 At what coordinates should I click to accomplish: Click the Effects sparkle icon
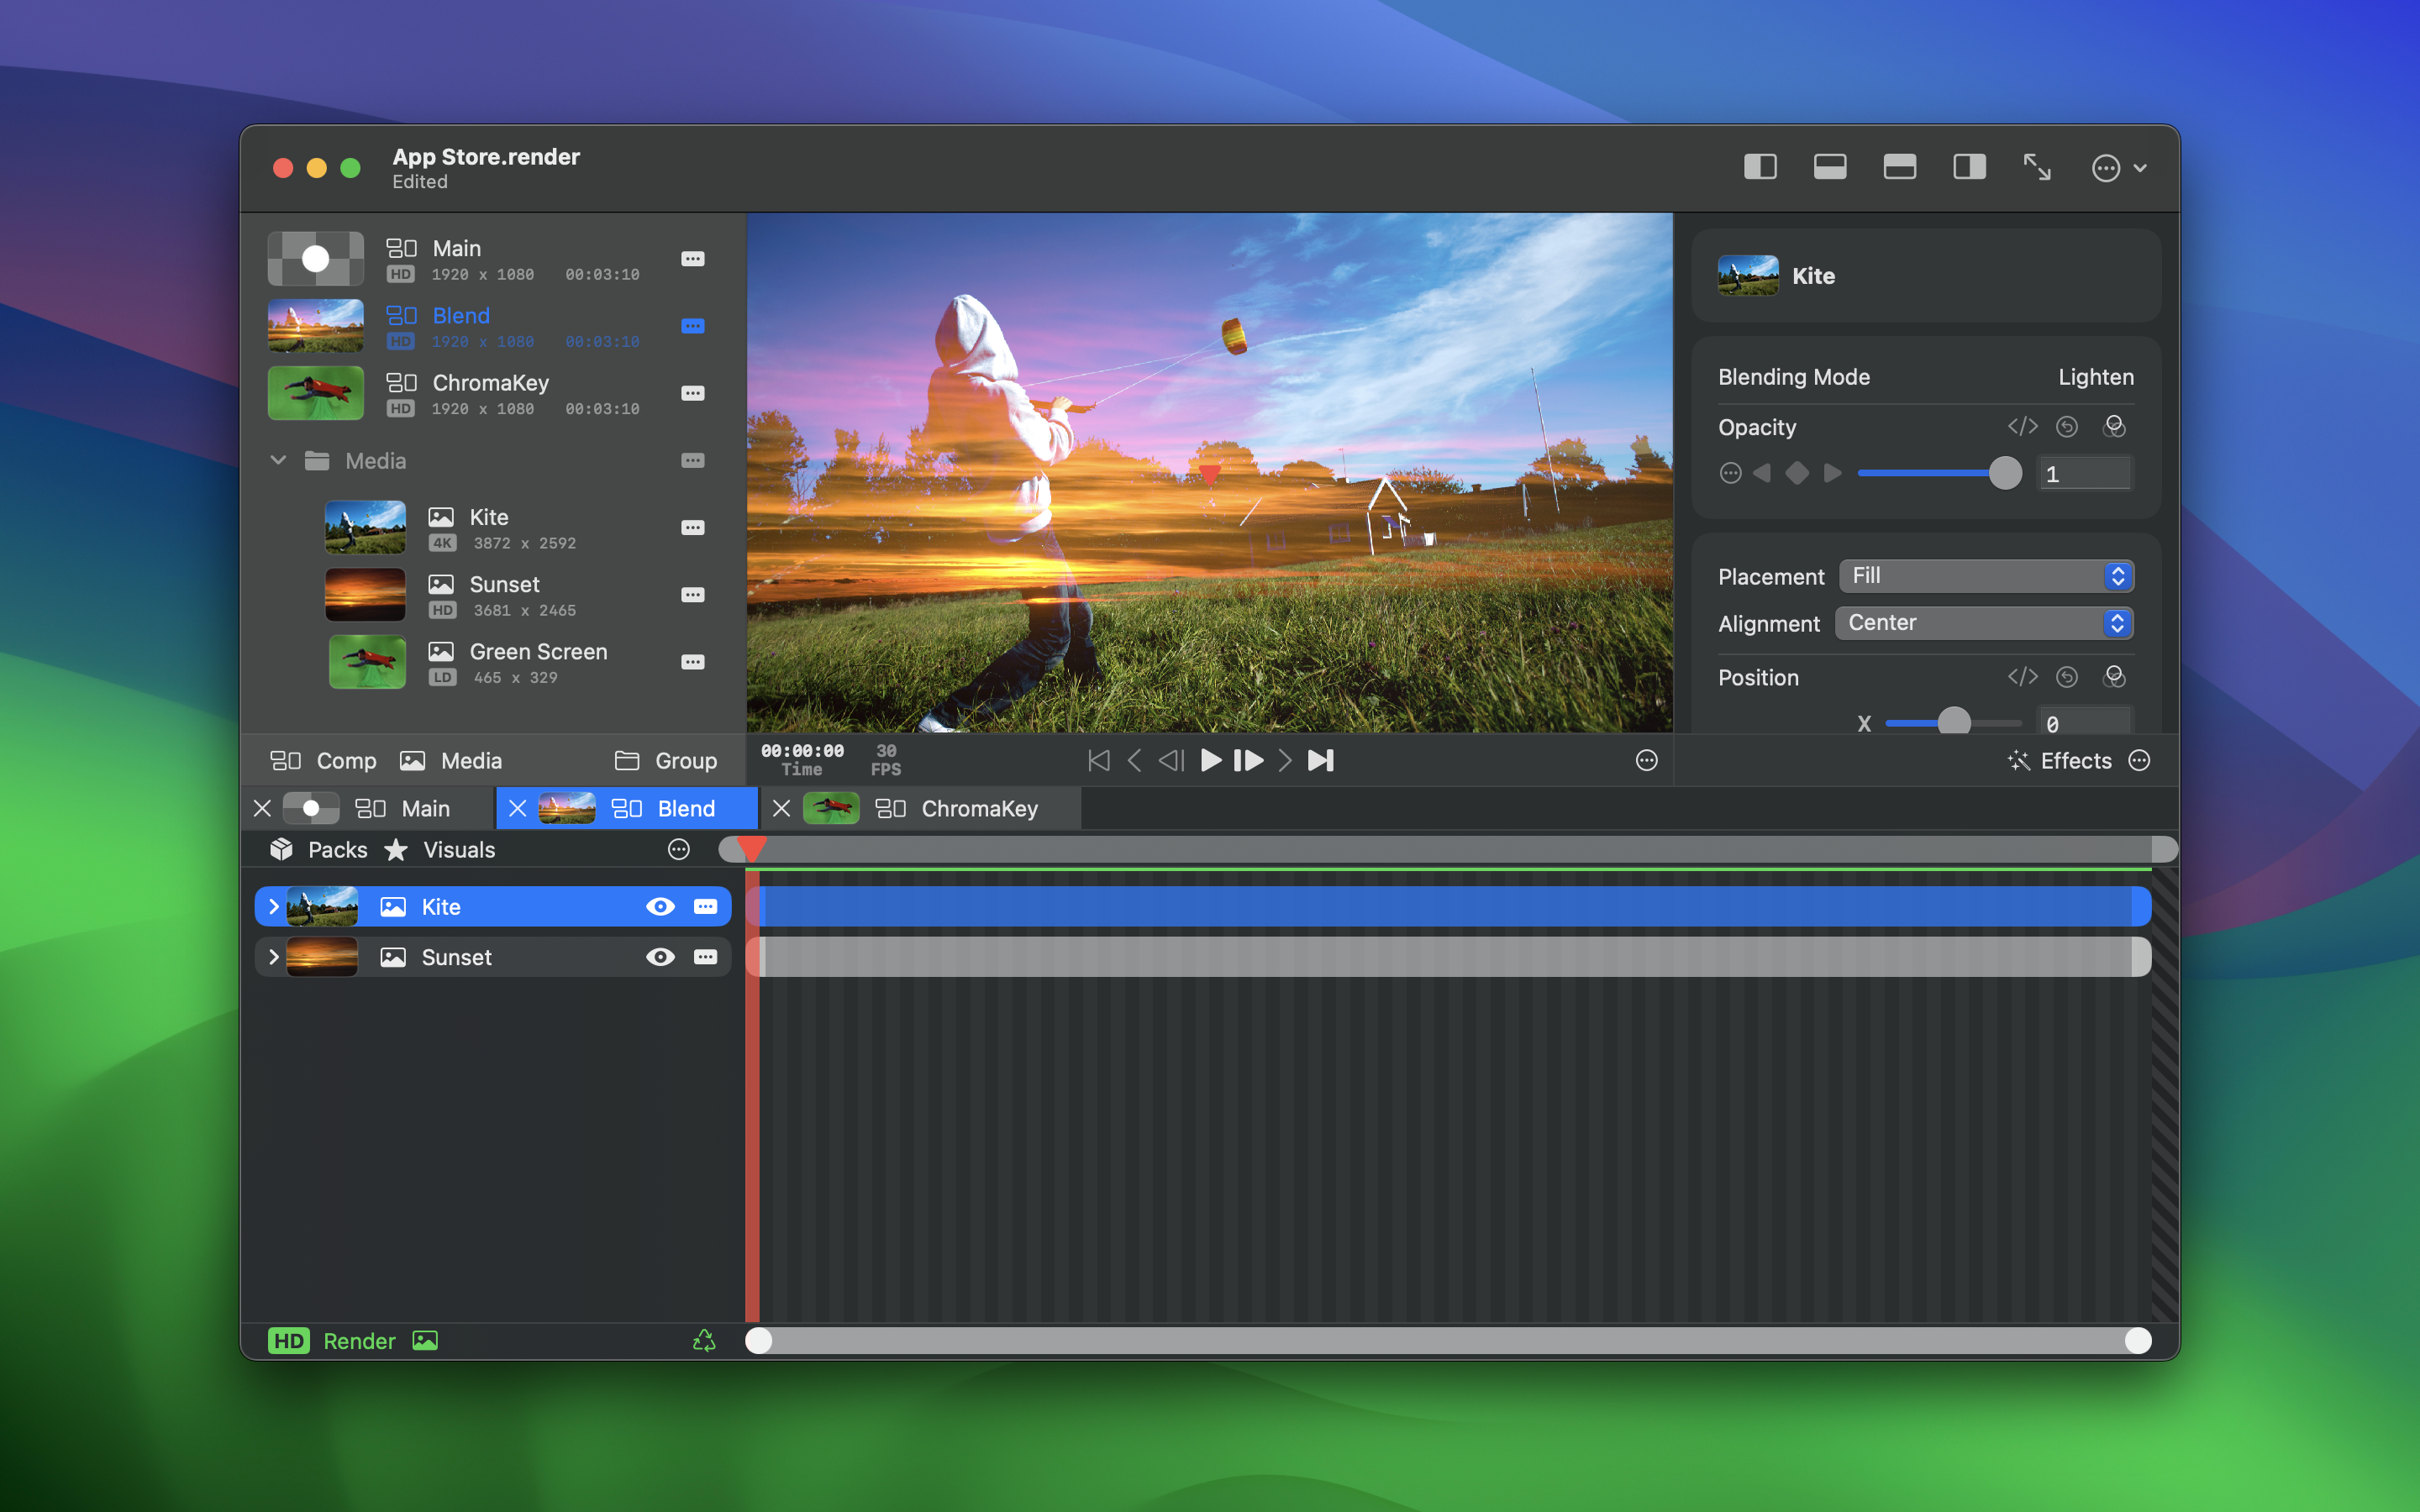point(2019,761)
